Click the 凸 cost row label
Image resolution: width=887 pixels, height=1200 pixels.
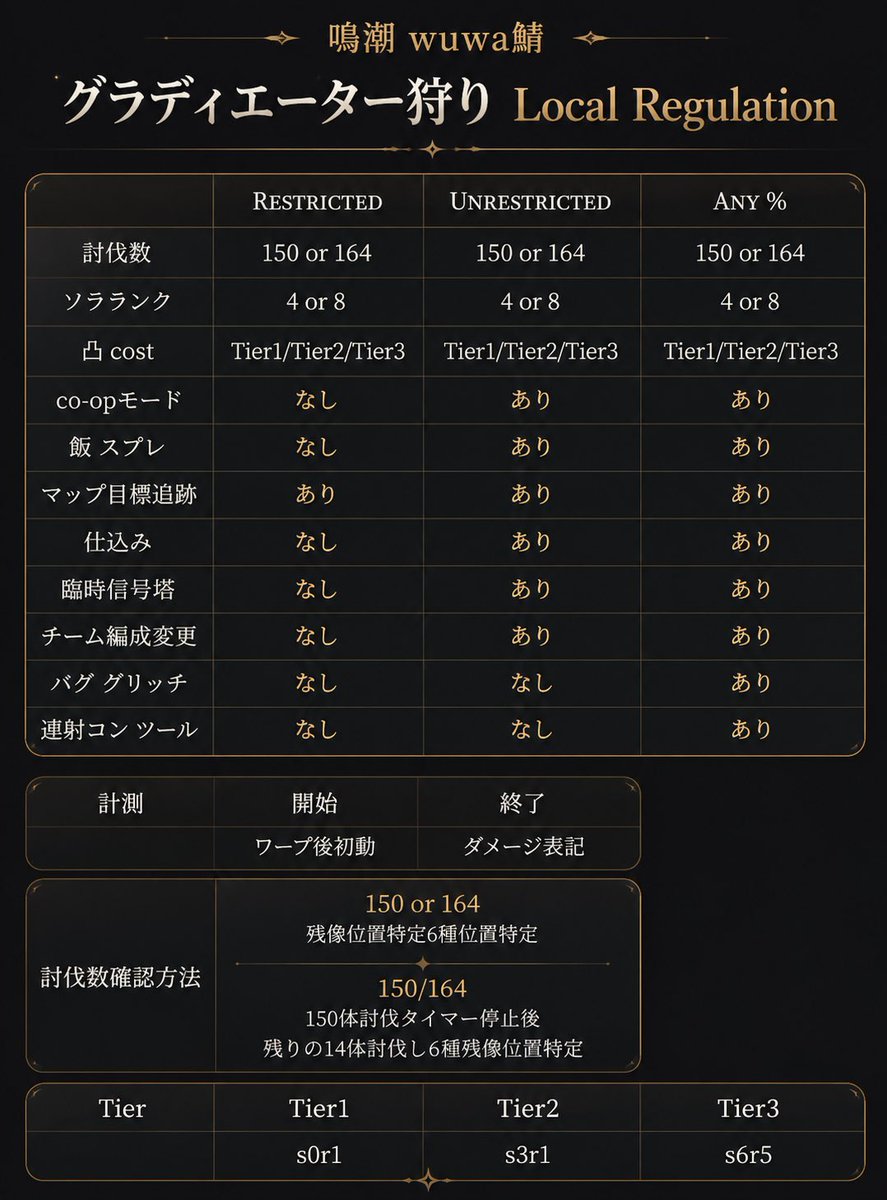(118, 352)
